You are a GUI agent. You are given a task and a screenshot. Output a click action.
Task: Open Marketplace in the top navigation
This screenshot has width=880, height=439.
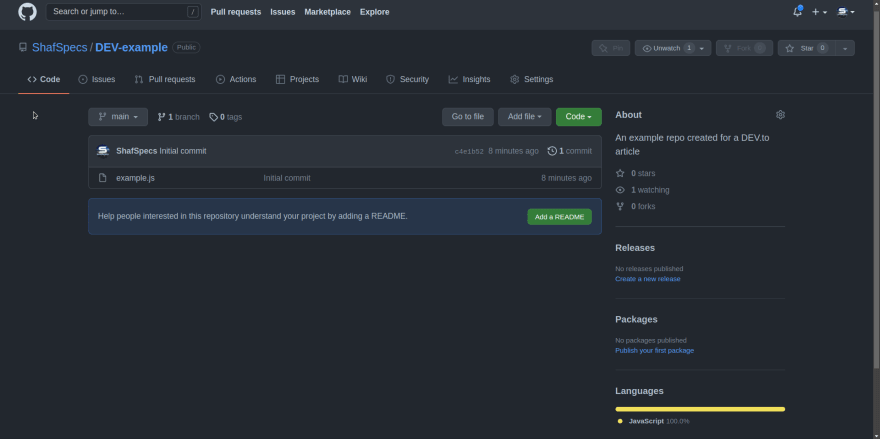pos(328,12)
